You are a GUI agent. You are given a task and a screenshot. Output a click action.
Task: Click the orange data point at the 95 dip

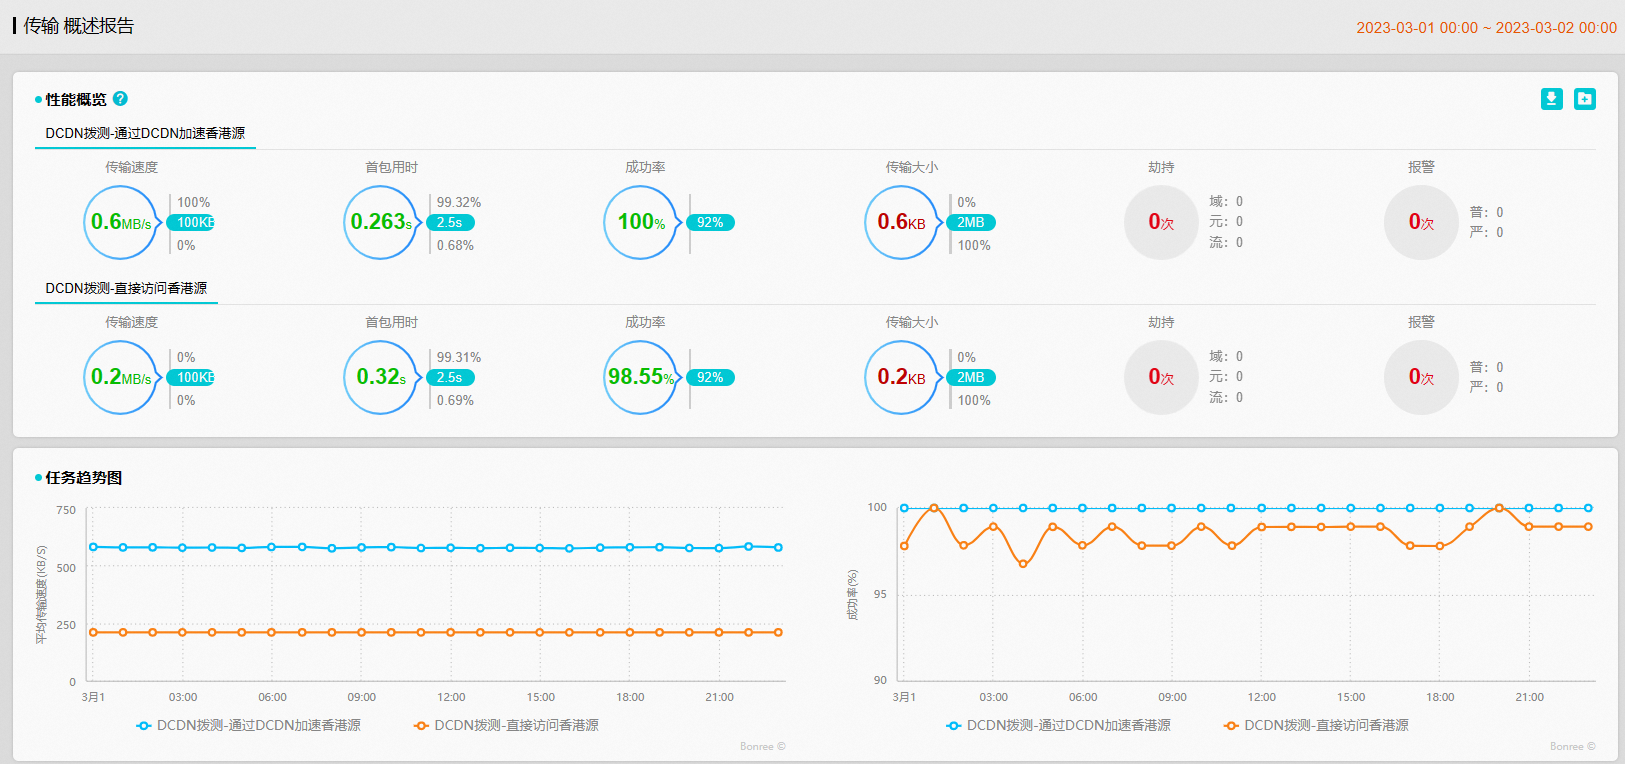[1023, 564]
